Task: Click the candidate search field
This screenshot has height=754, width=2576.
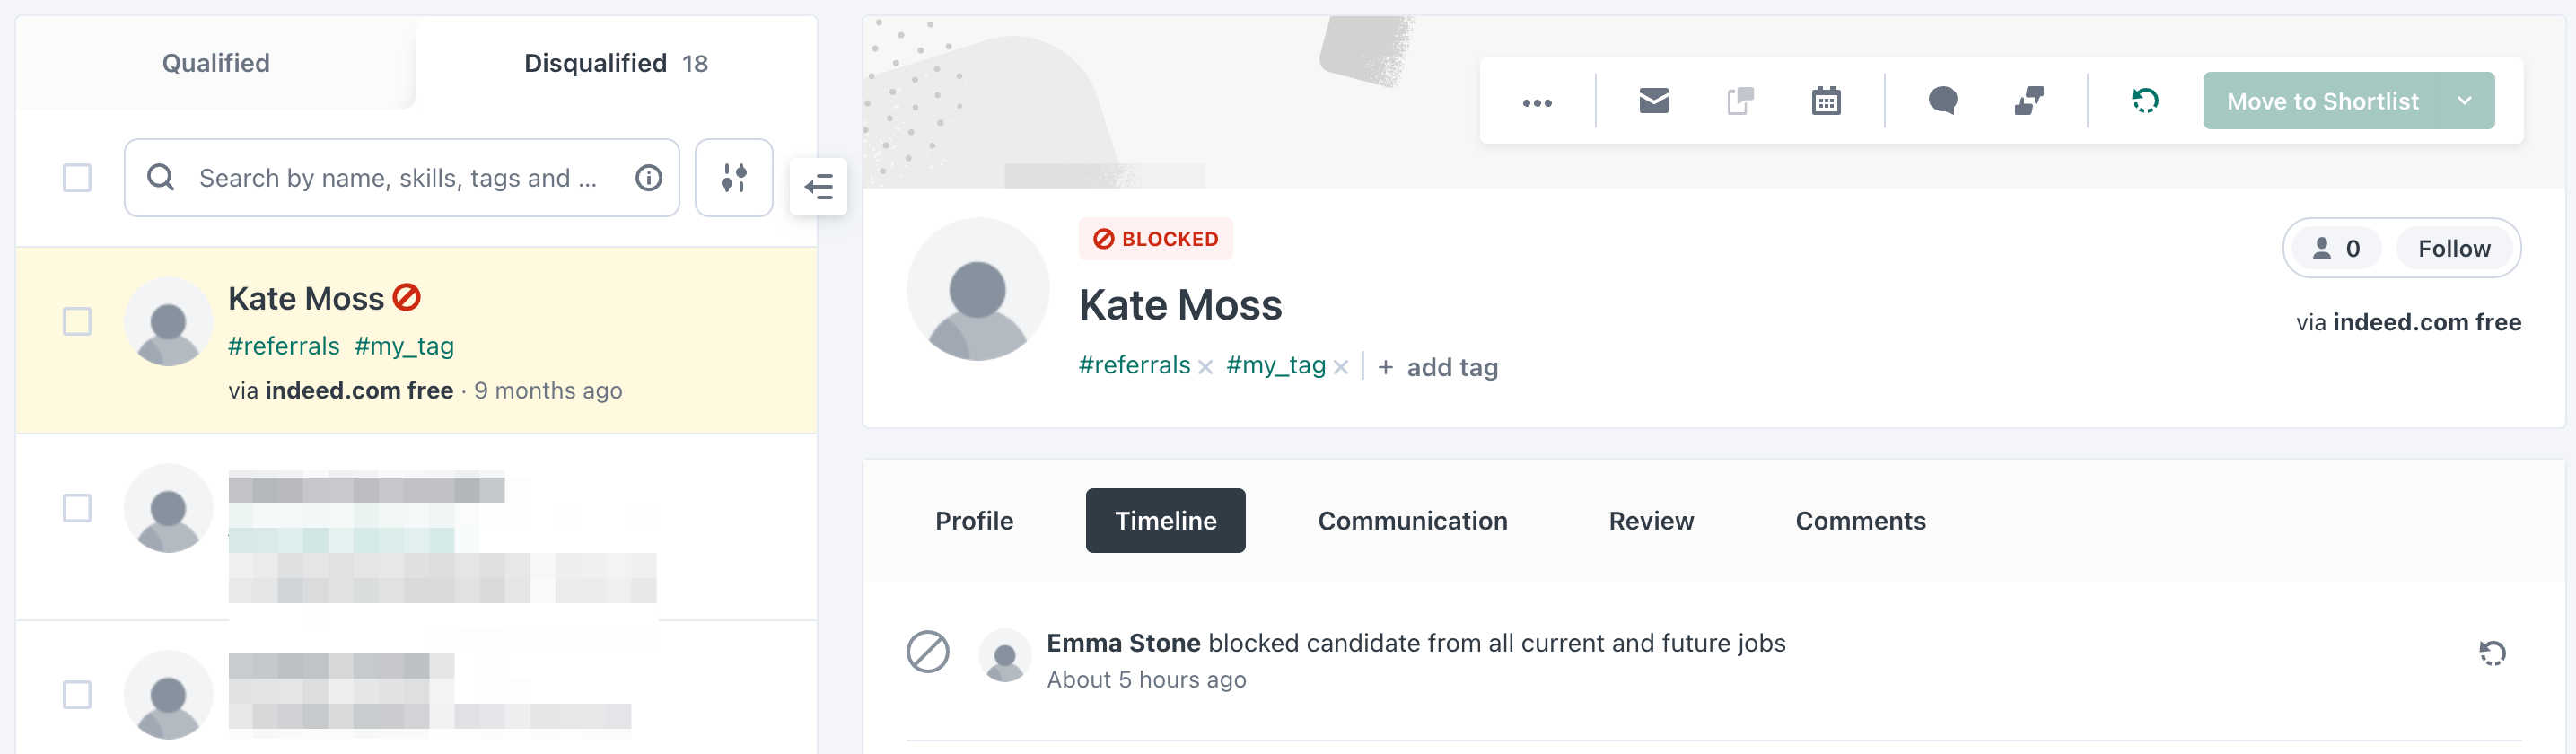Action: point(396,178)
